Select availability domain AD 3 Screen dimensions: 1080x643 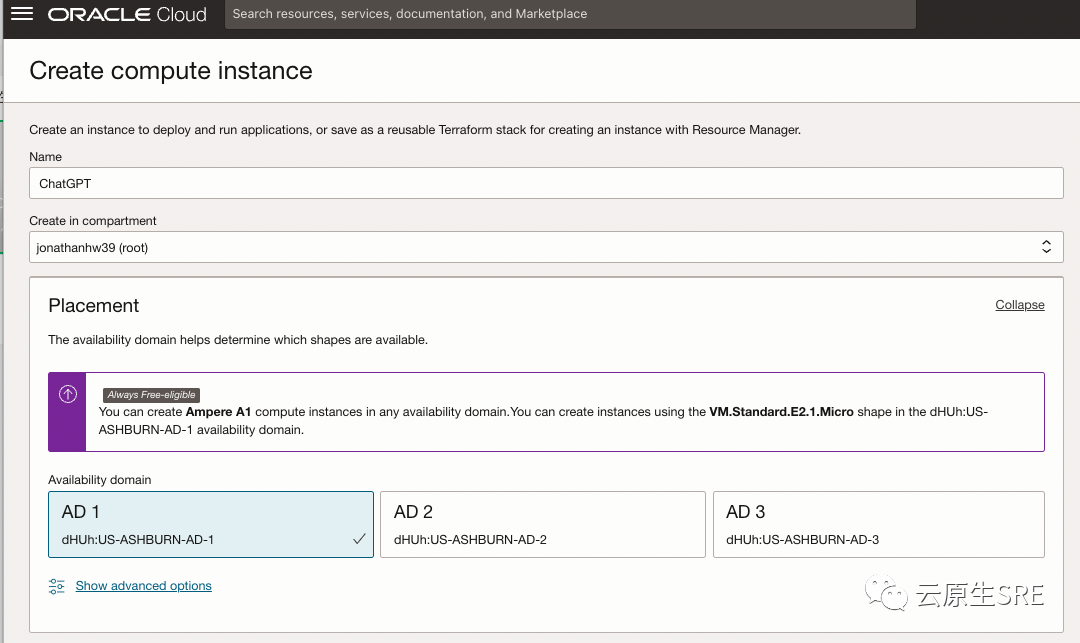pos(879,525)
